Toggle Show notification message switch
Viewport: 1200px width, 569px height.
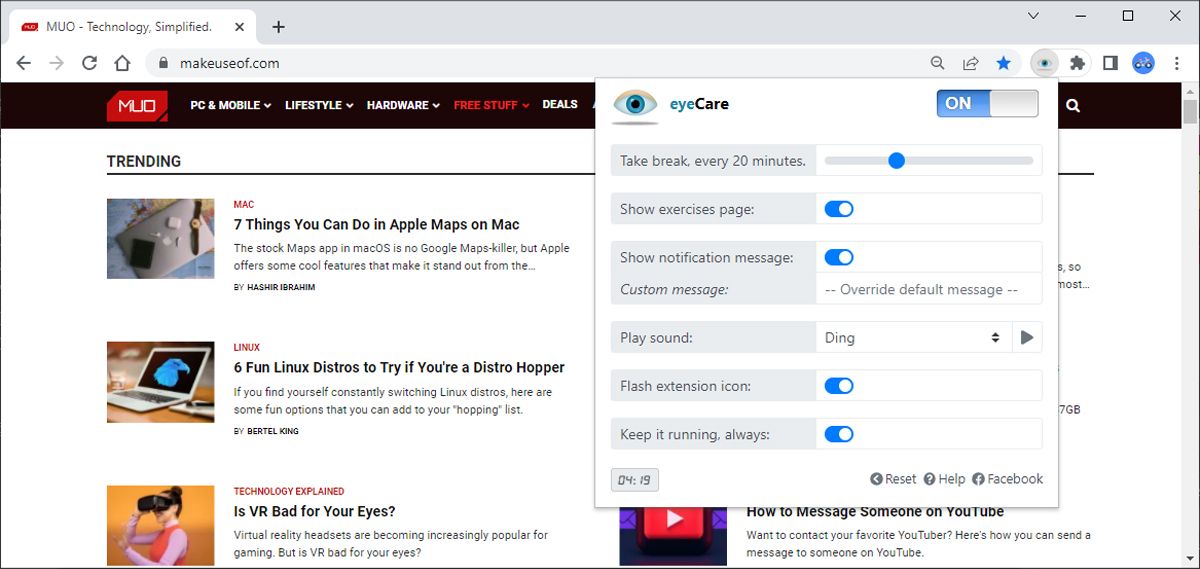838,257
